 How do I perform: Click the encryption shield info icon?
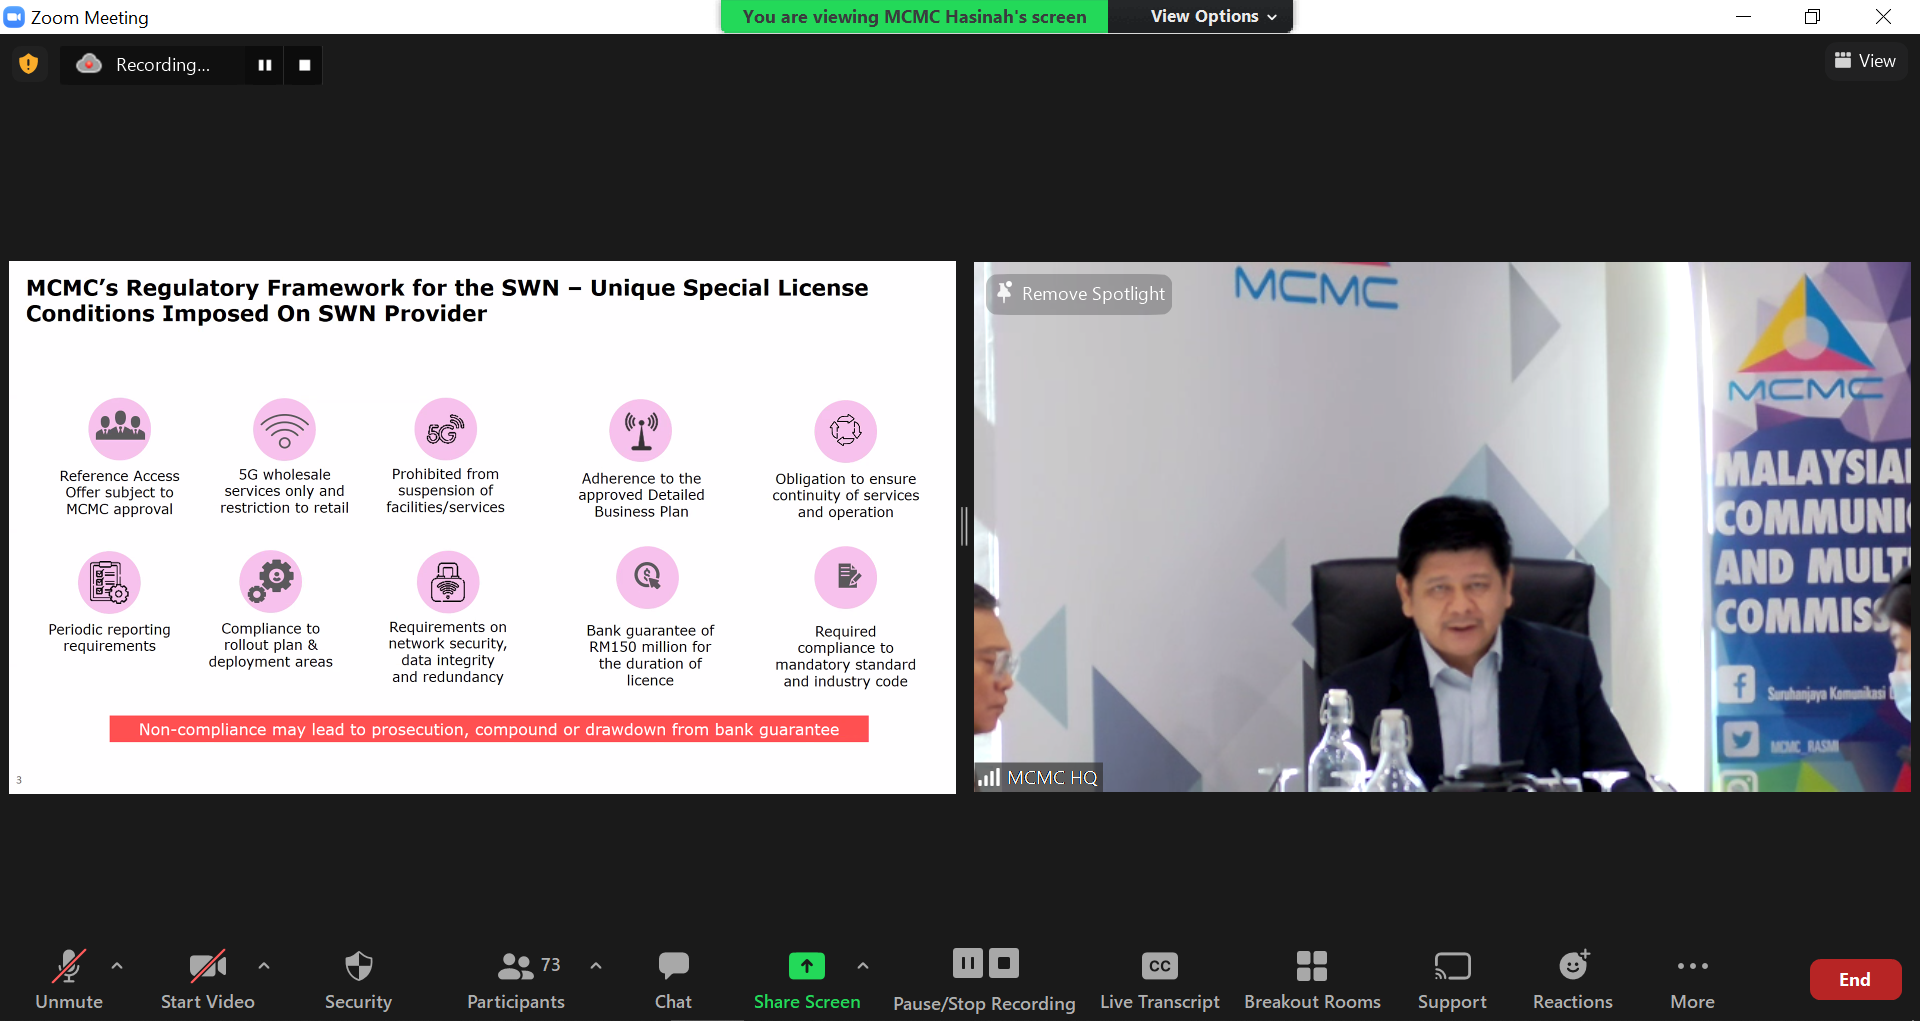(29, 64)
